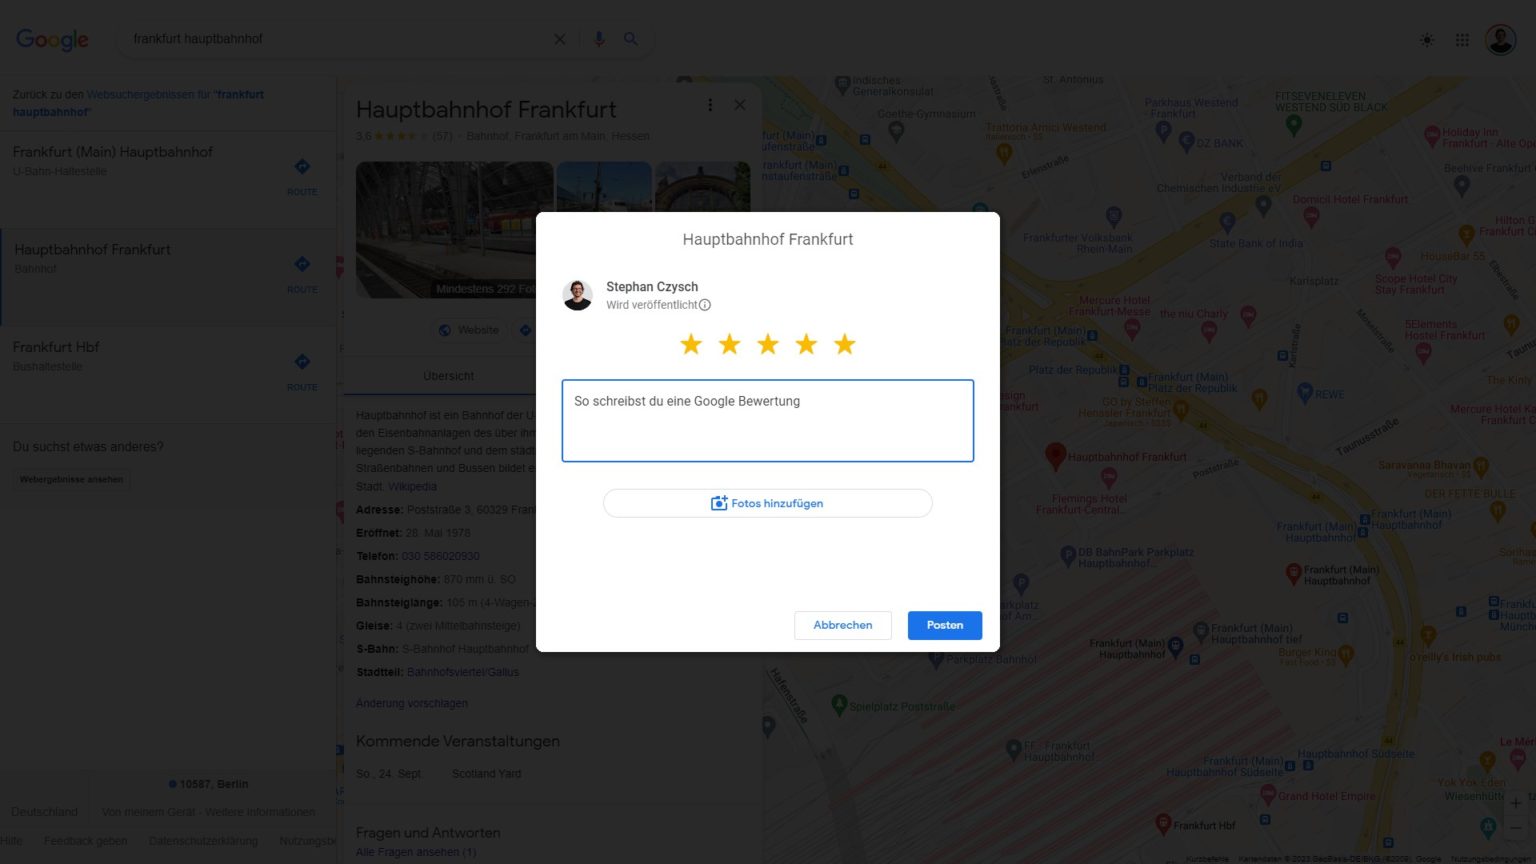Click Posten to publish review
This screenshot has height=864, width=1536.
945,625
